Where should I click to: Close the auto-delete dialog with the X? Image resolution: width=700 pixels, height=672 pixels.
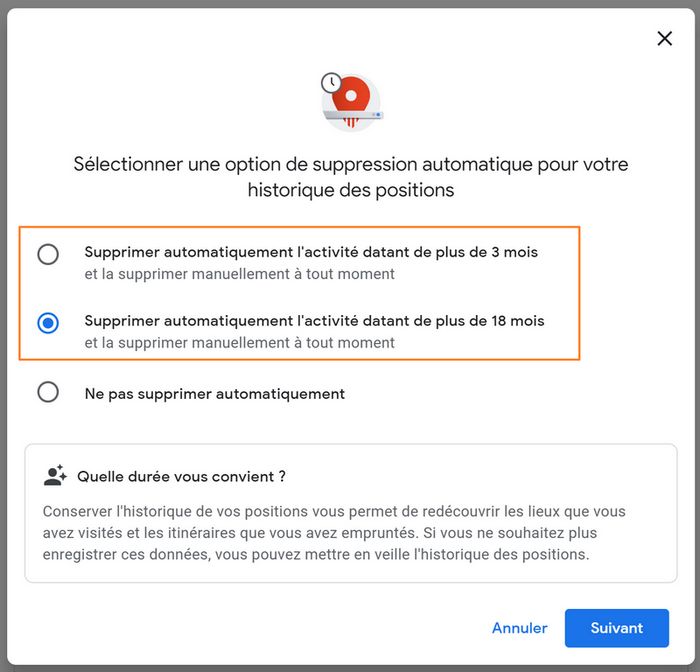664,39
